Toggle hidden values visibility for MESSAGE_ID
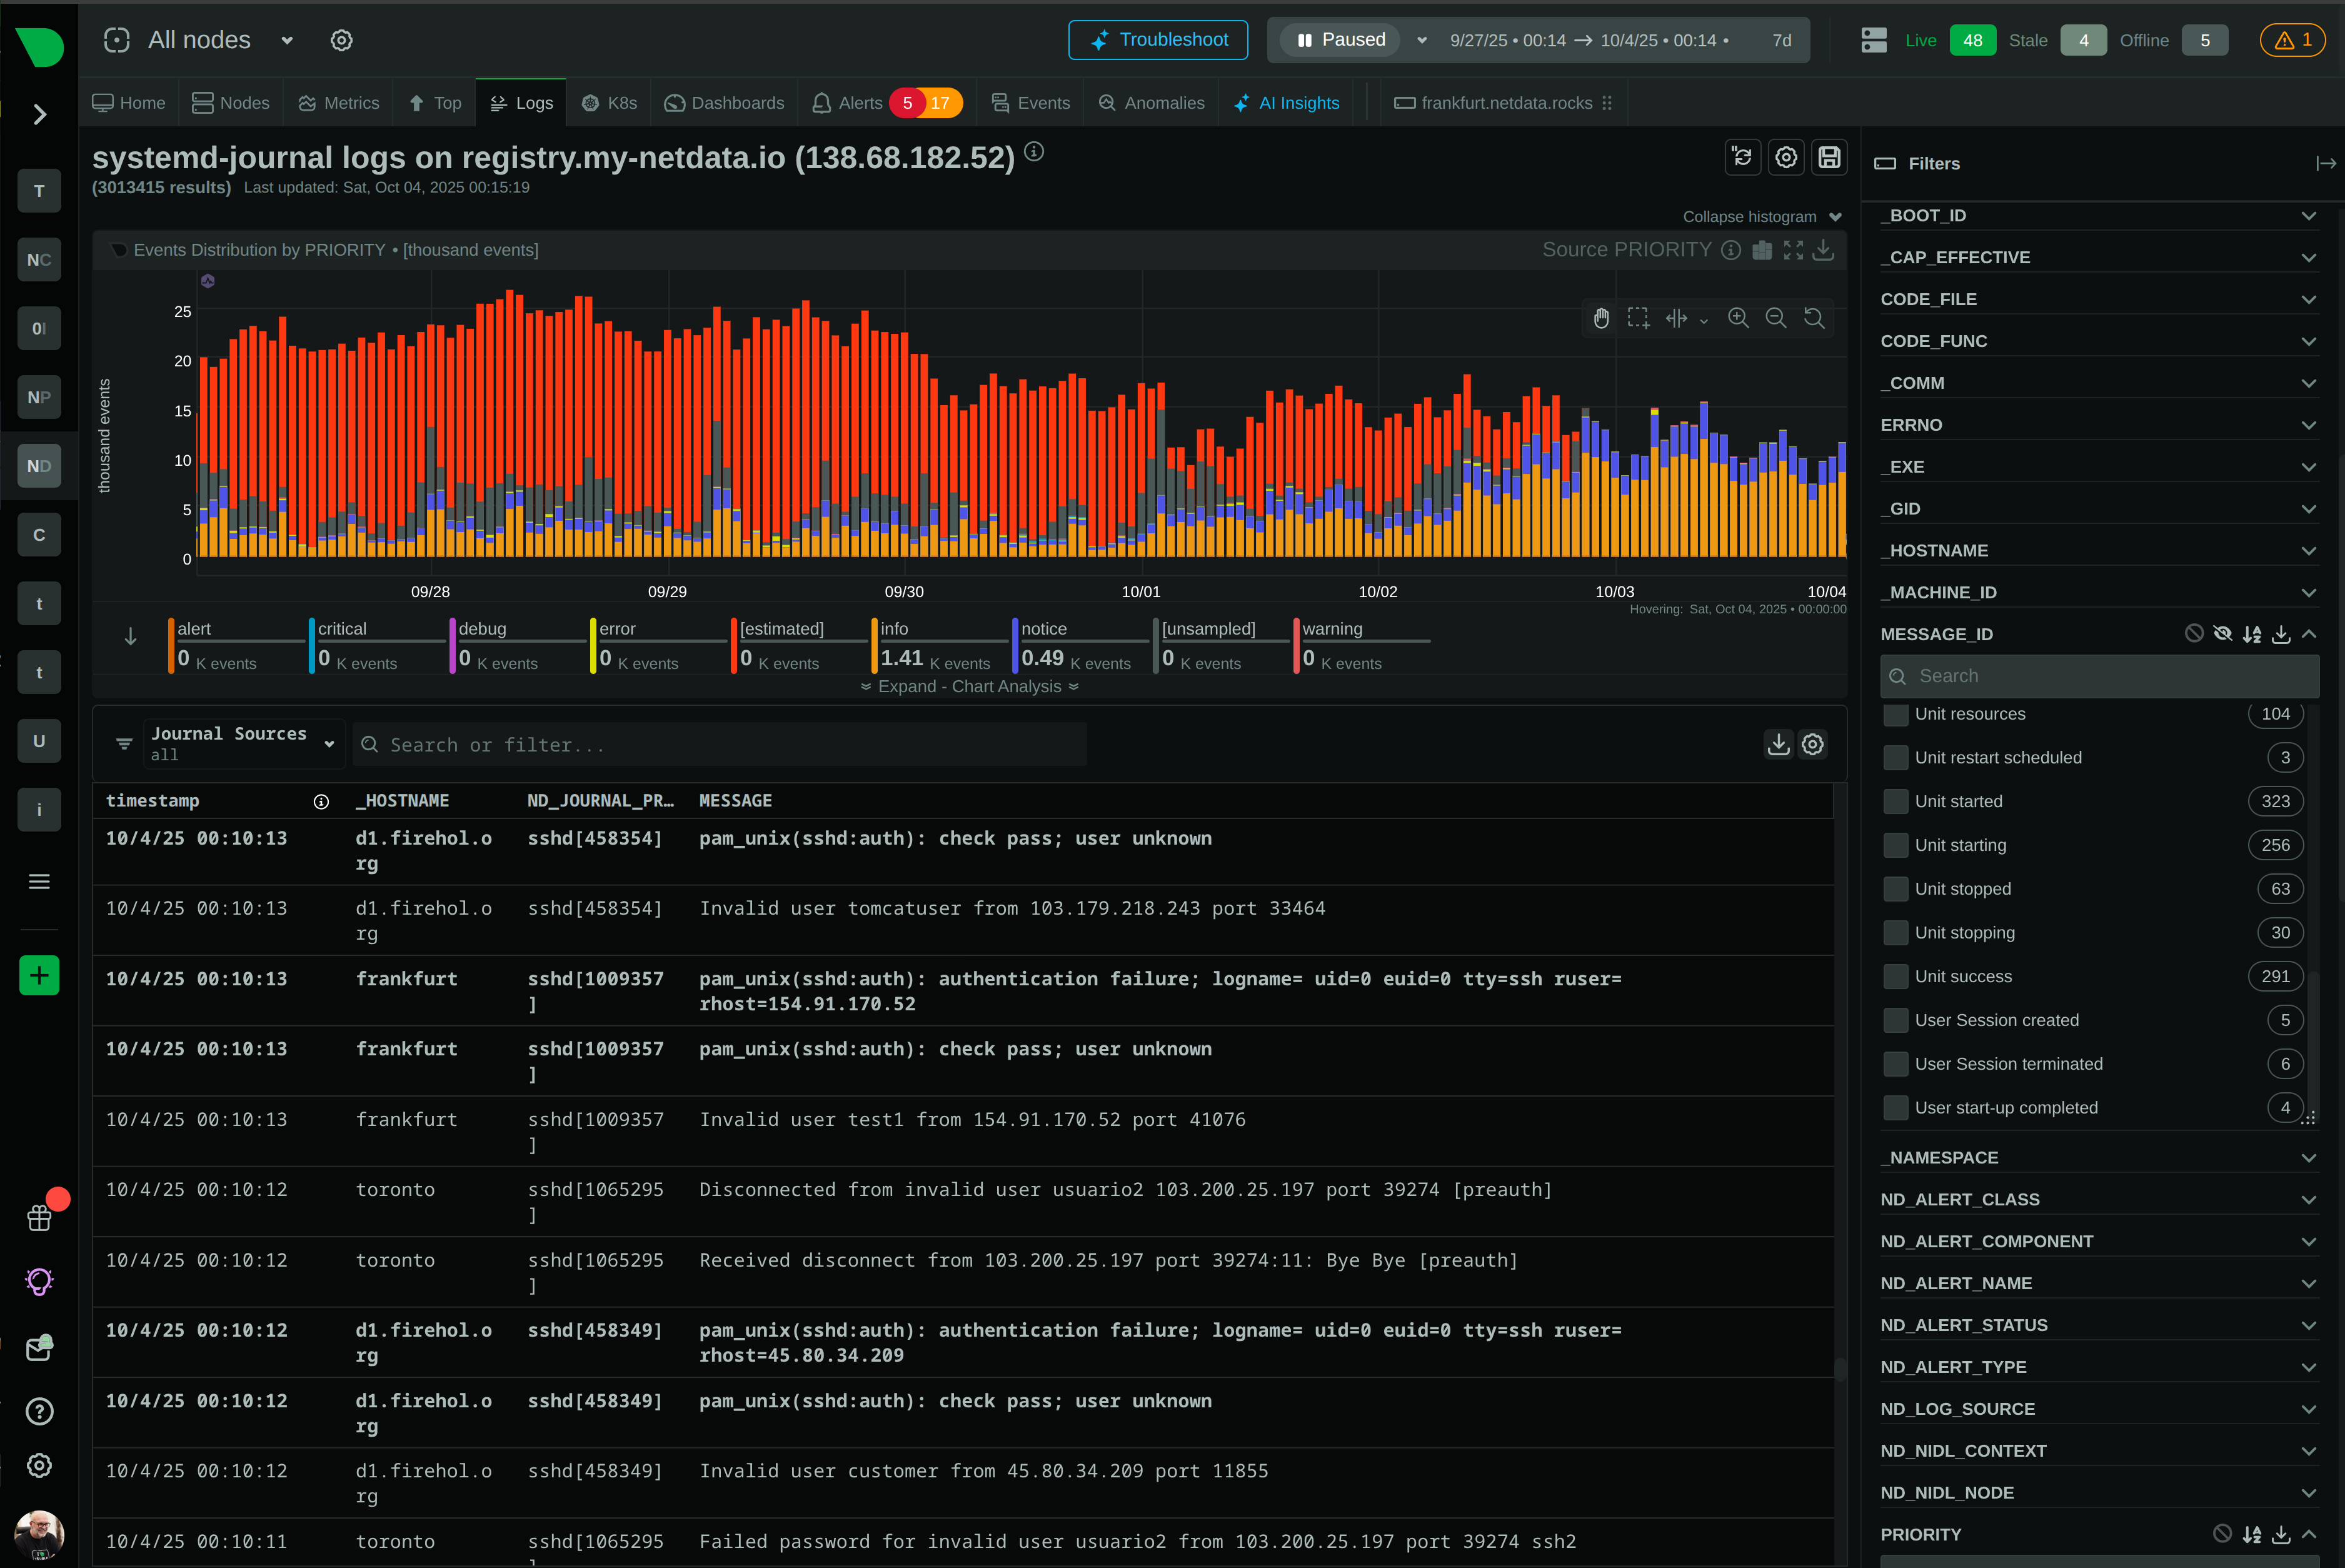Image resolution: width=2345 pixels, height=1568 pixels. [x=2224, y=633]
